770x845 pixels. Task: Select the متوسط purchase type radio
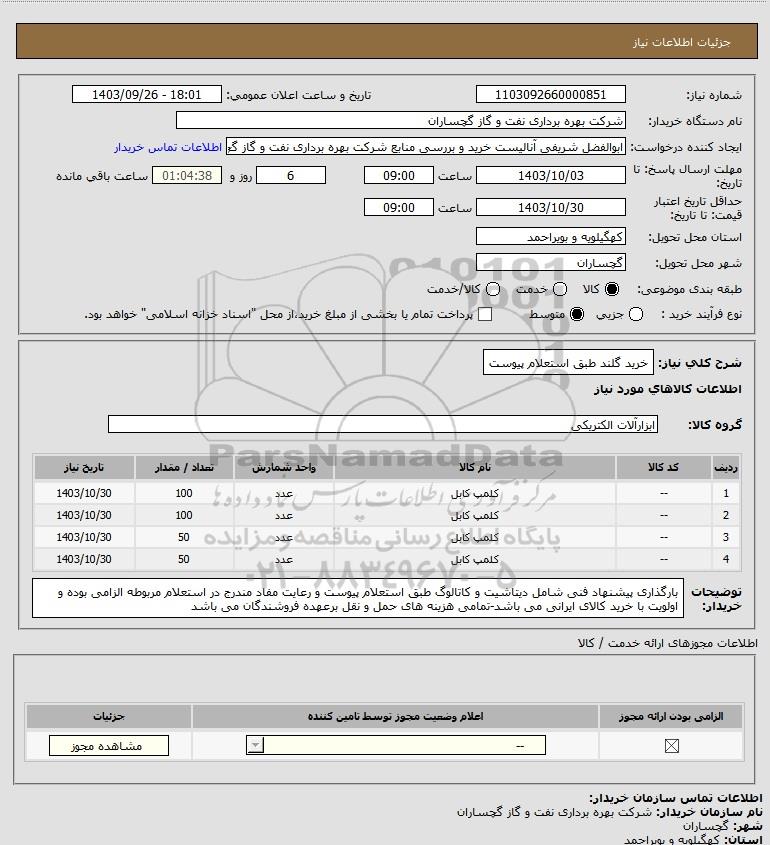577,314
